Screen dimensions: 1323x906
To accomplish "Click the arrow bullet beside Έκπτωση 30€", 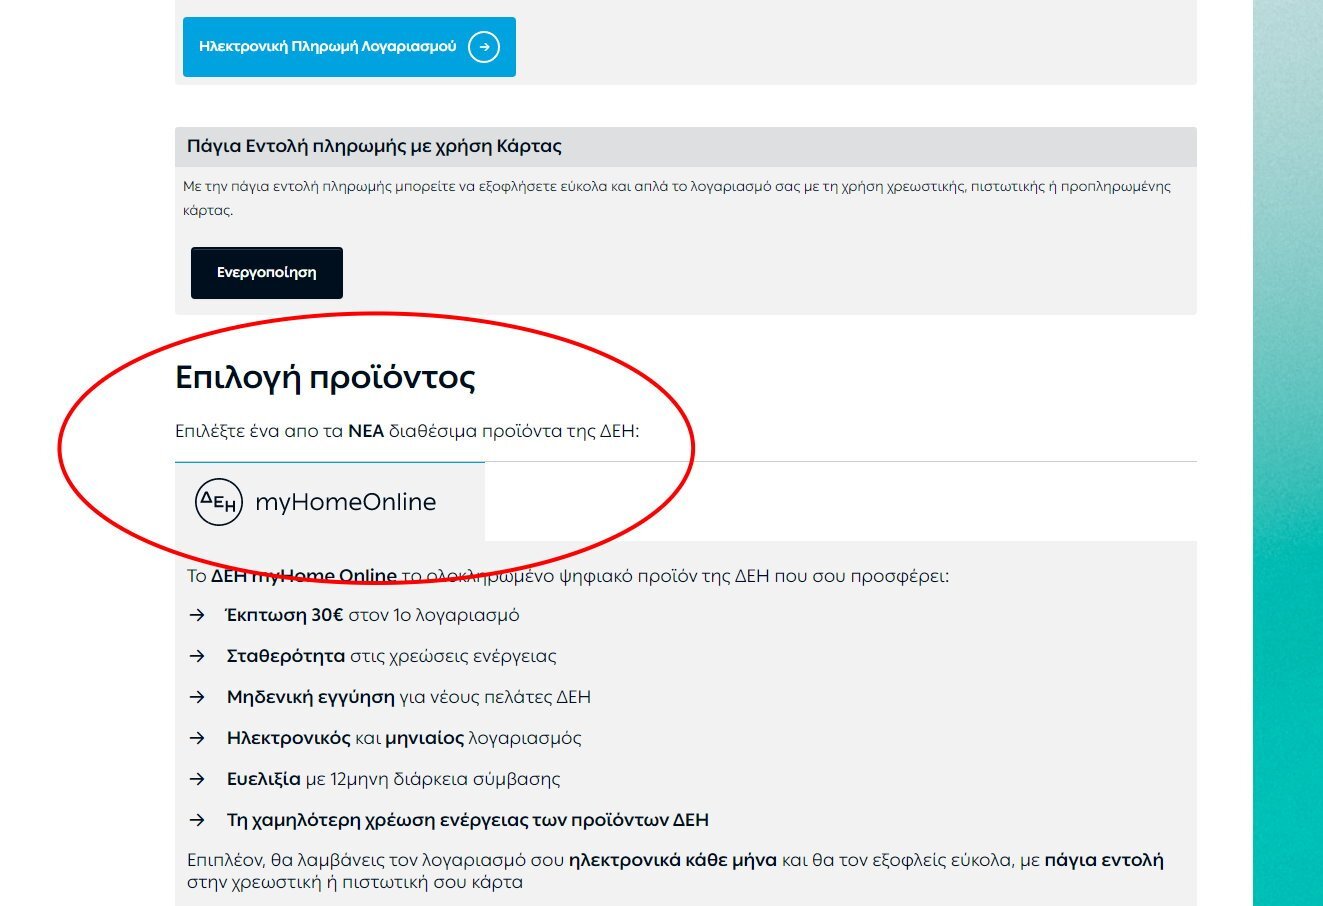I will pyautogui.click(x=197, y=615).
